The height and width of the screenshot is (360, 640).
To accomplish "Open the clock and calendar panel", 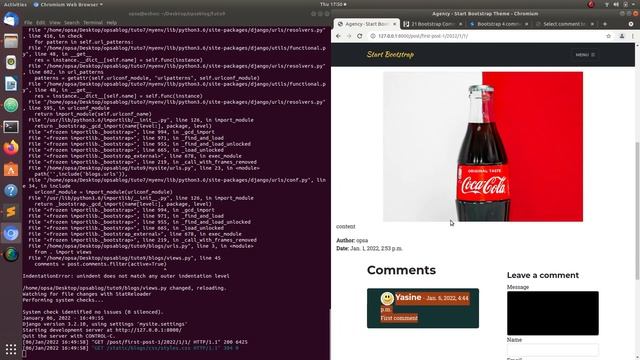I will [x=333, y=4].
